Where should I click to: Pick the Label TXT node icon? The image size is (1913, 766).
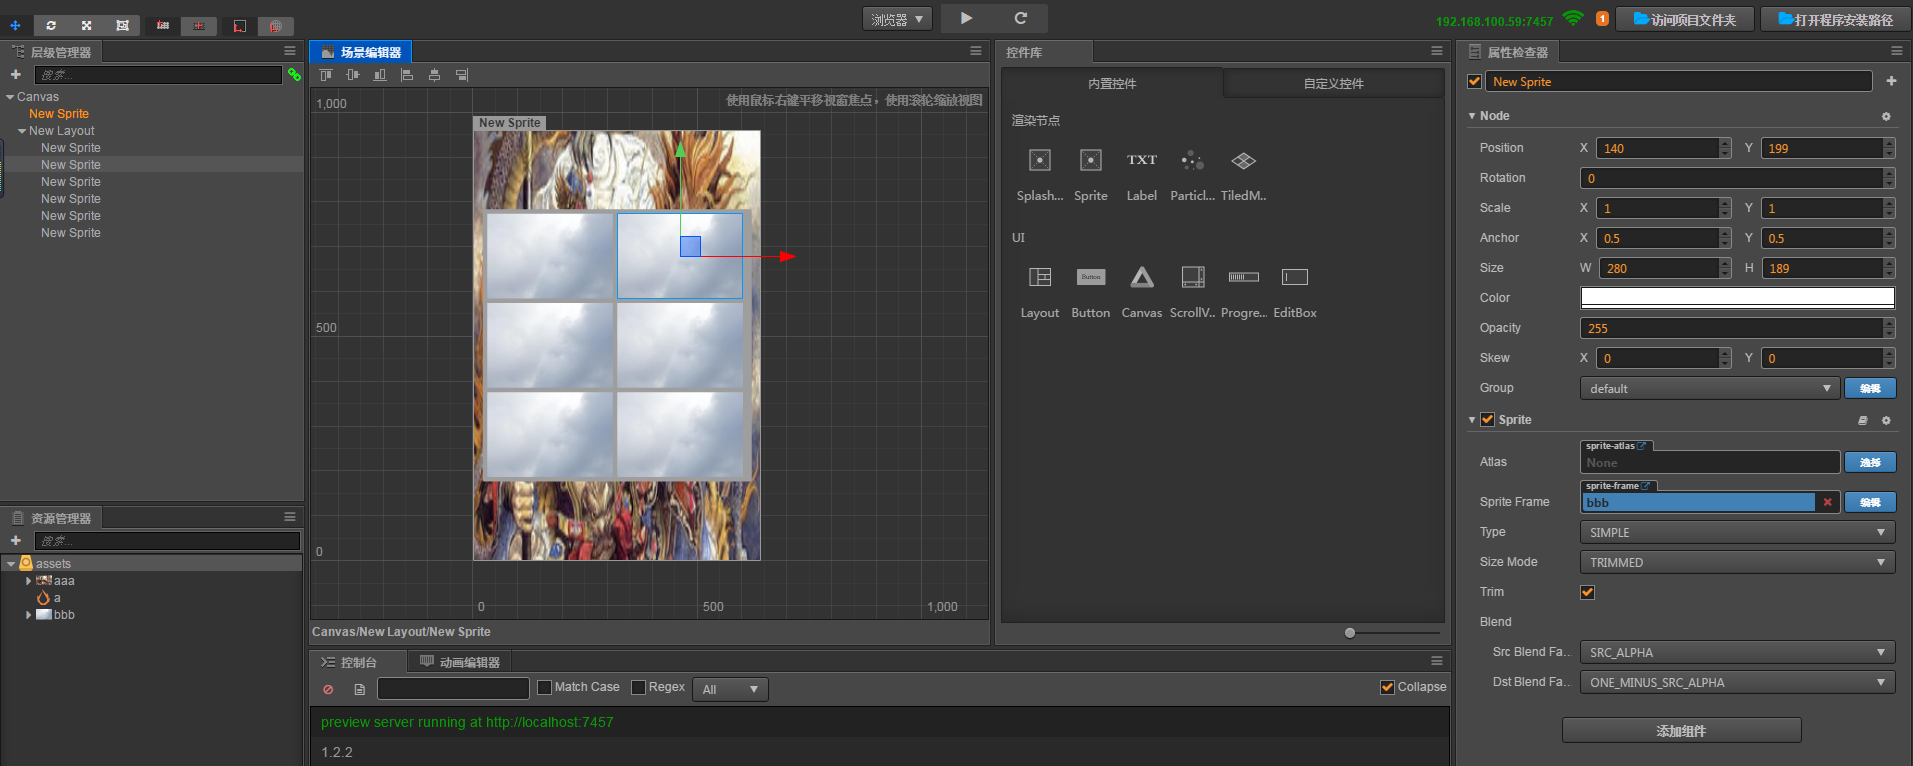[x=1142, y=160]
